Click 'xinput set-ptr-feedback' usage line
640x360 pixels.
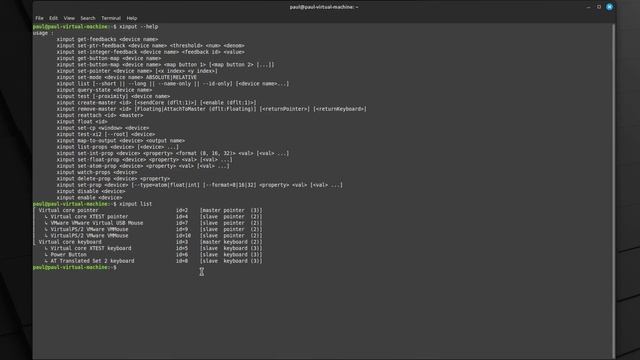click(x=151, y=46)
